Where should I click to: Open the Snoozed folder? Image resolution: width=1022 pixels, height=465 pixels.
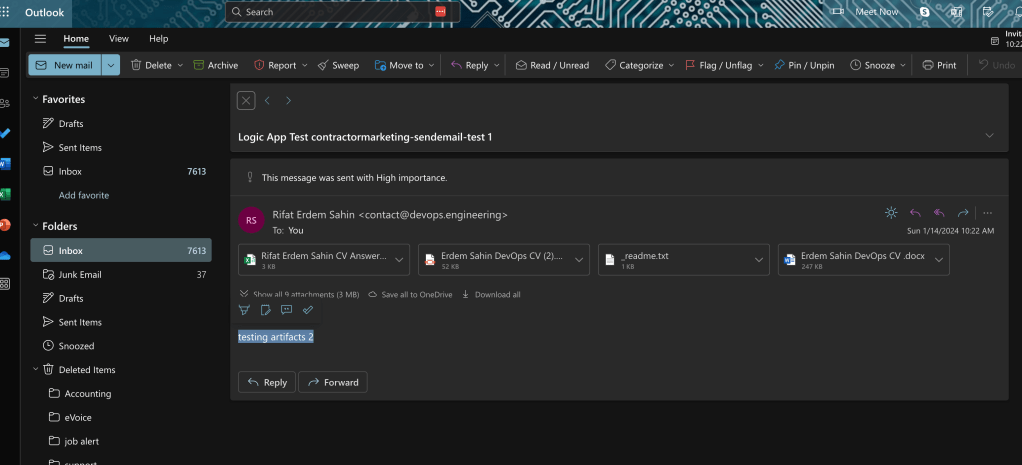click(121, 346)
